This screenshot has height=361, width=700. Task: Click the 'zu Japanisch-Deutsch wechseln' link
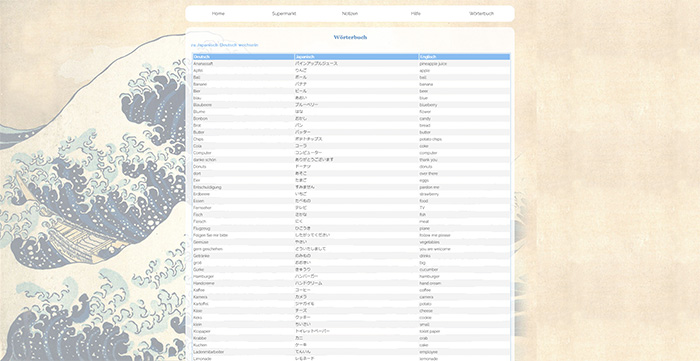click(225, 45)
